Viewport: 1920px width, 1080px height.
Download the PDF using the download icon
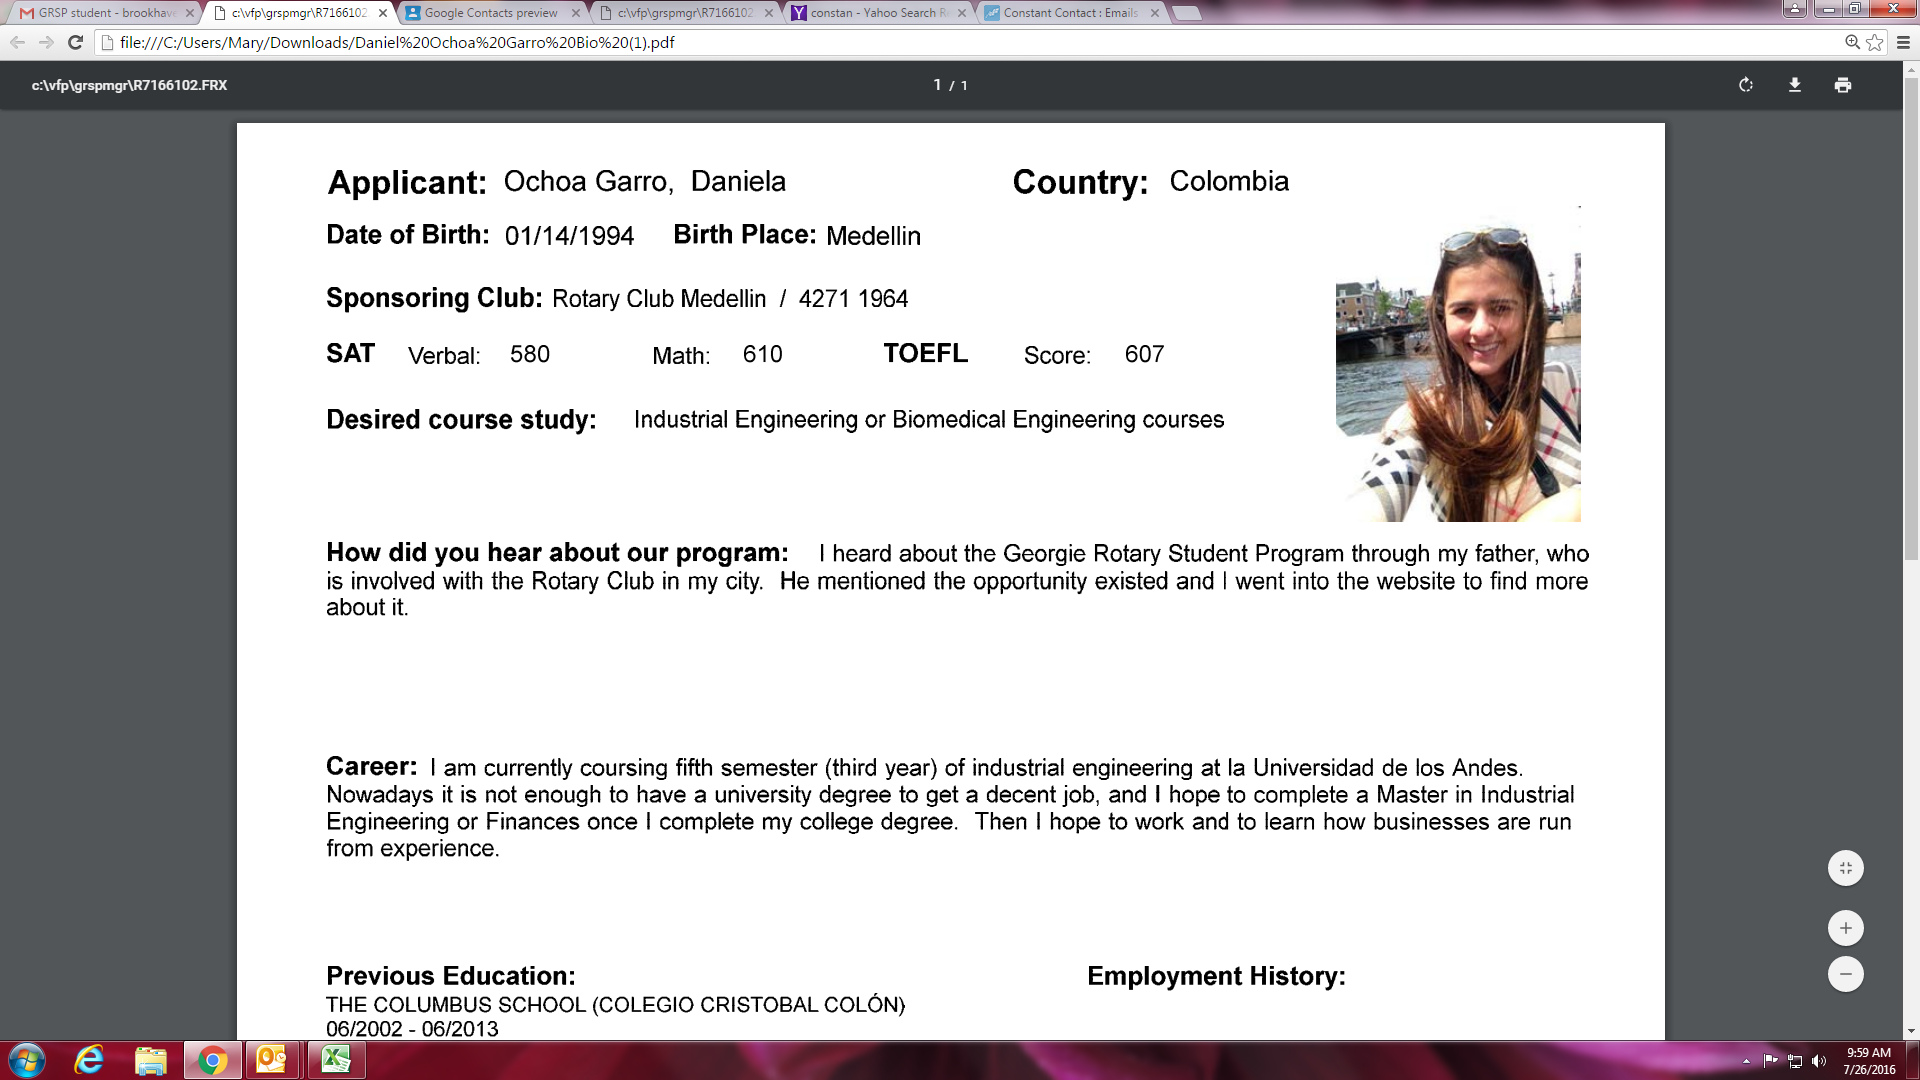(1795, 85)
